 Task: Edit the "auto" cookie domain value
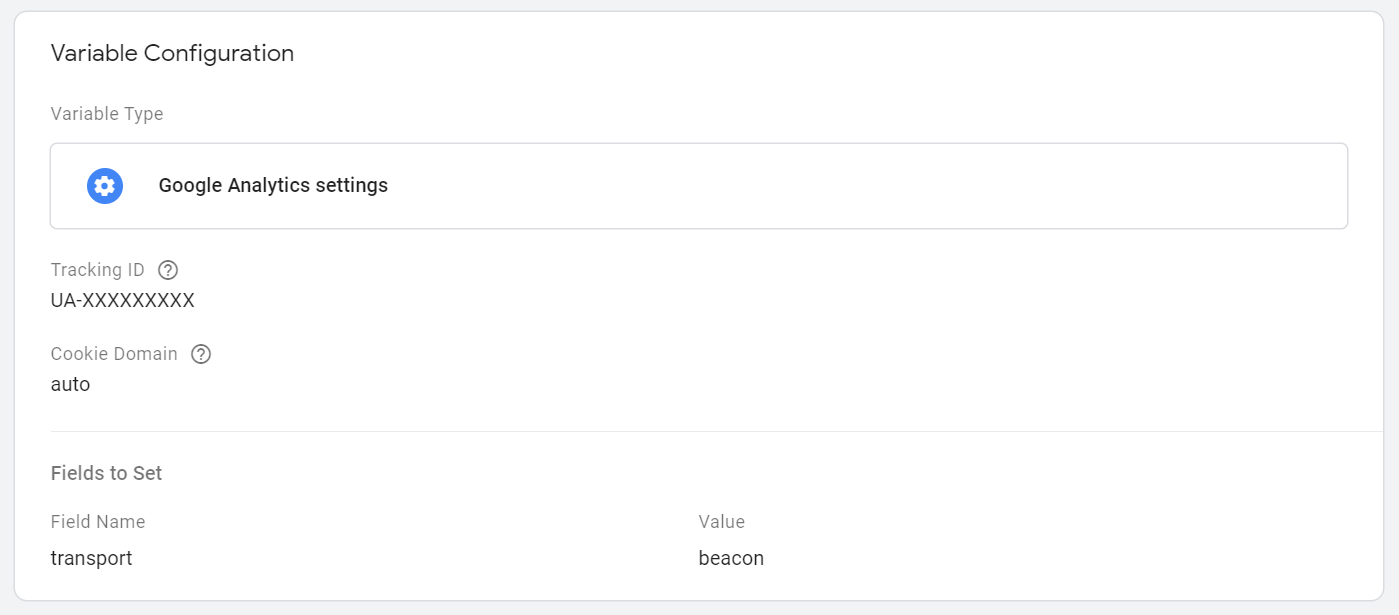click(70, 384)
